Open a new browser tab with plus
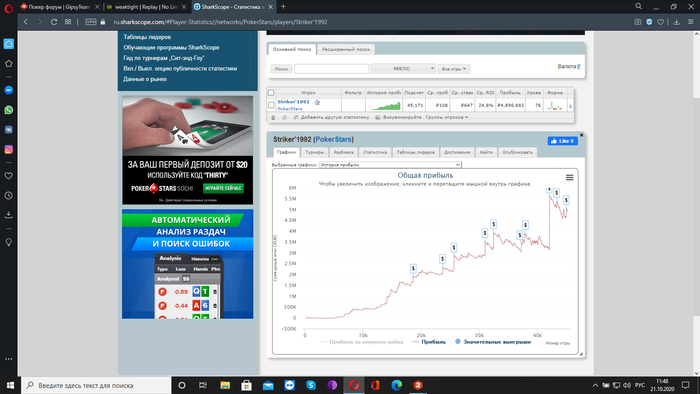 point(283,7)
